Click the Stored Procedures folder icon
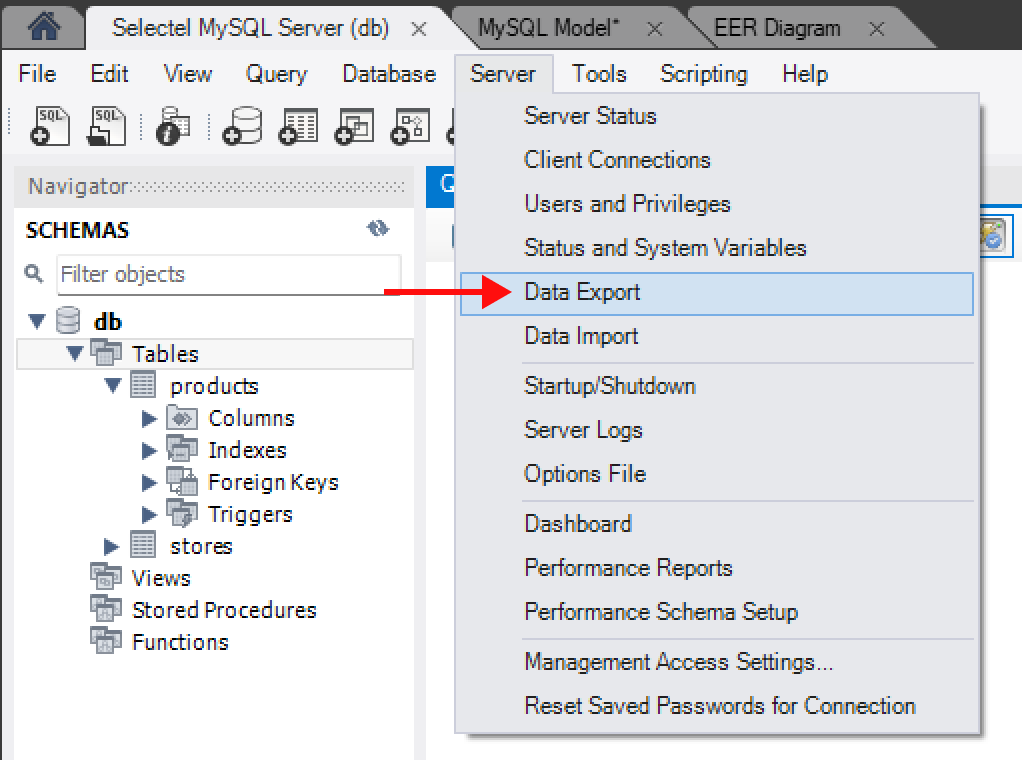The image size is (1022, 760). click(106, 608)
